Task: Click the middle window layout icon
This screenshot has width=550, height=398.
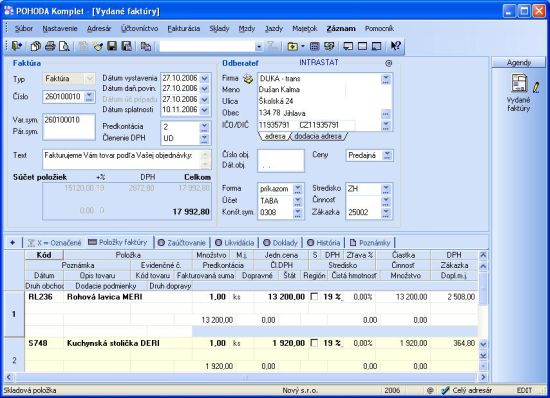Action: [x=362, y=46]
